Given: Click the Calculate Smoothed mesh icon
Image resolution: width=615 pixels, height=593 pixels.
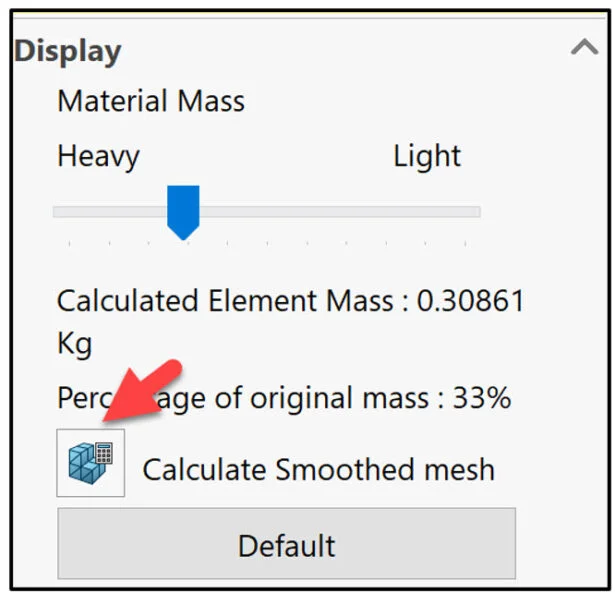Looking at the screenshot, I should 91,464.
